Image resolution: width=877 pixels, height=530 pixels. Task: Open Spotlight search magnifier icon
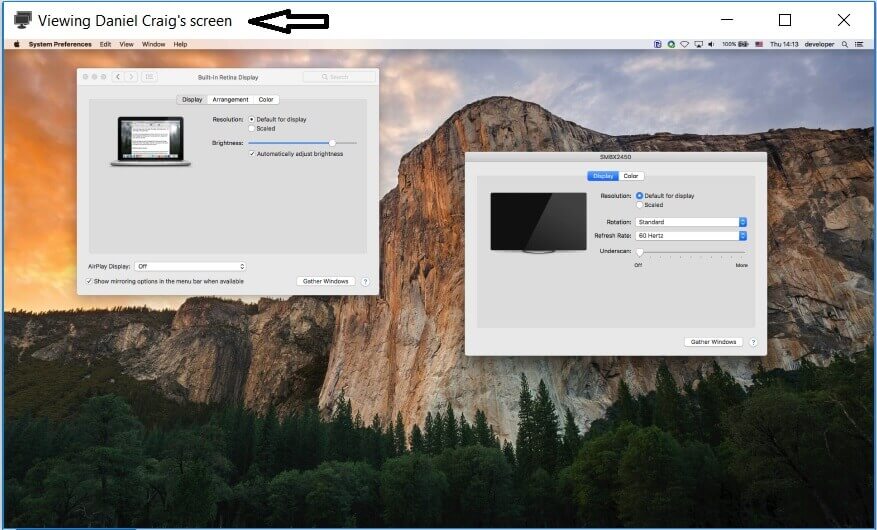tap(845, 44)
